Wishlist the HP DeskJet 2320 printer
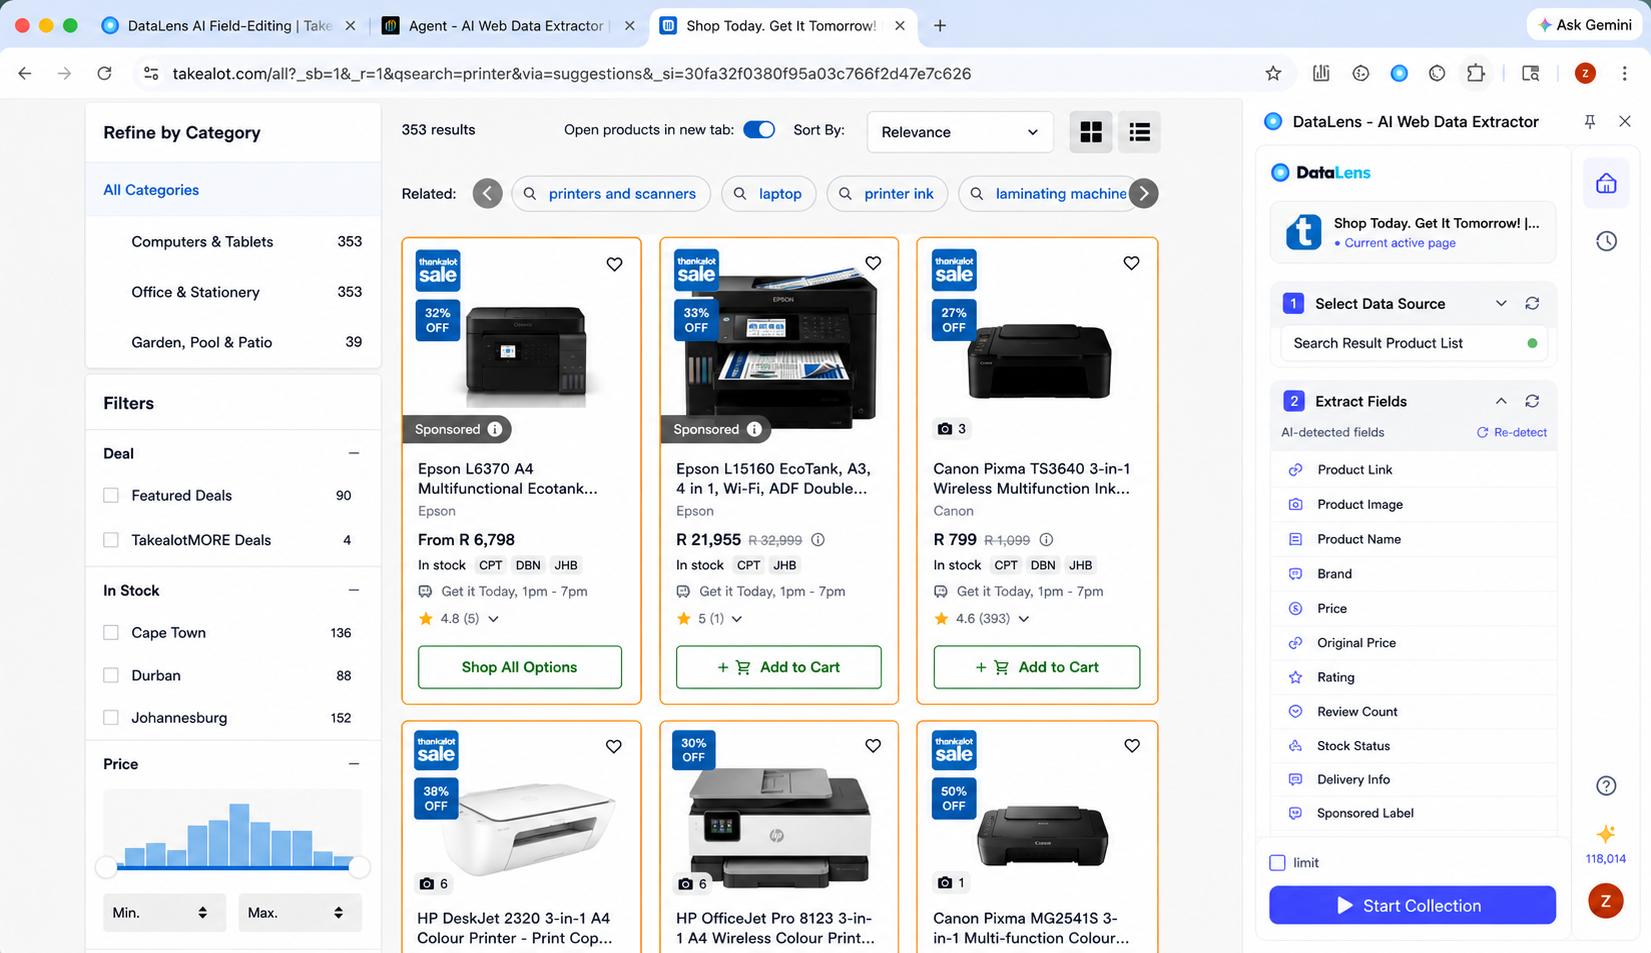Image resolution: width=1651 pixels, height=953 pixels. [614, 746]
